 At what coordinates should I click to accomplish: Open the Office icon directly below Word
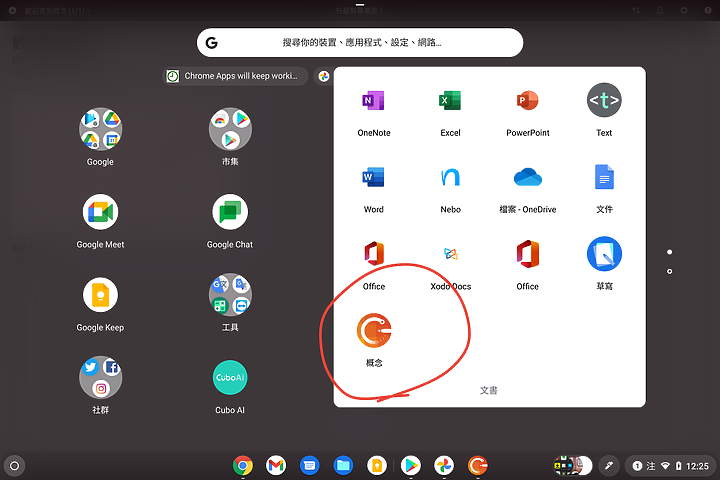373,254
